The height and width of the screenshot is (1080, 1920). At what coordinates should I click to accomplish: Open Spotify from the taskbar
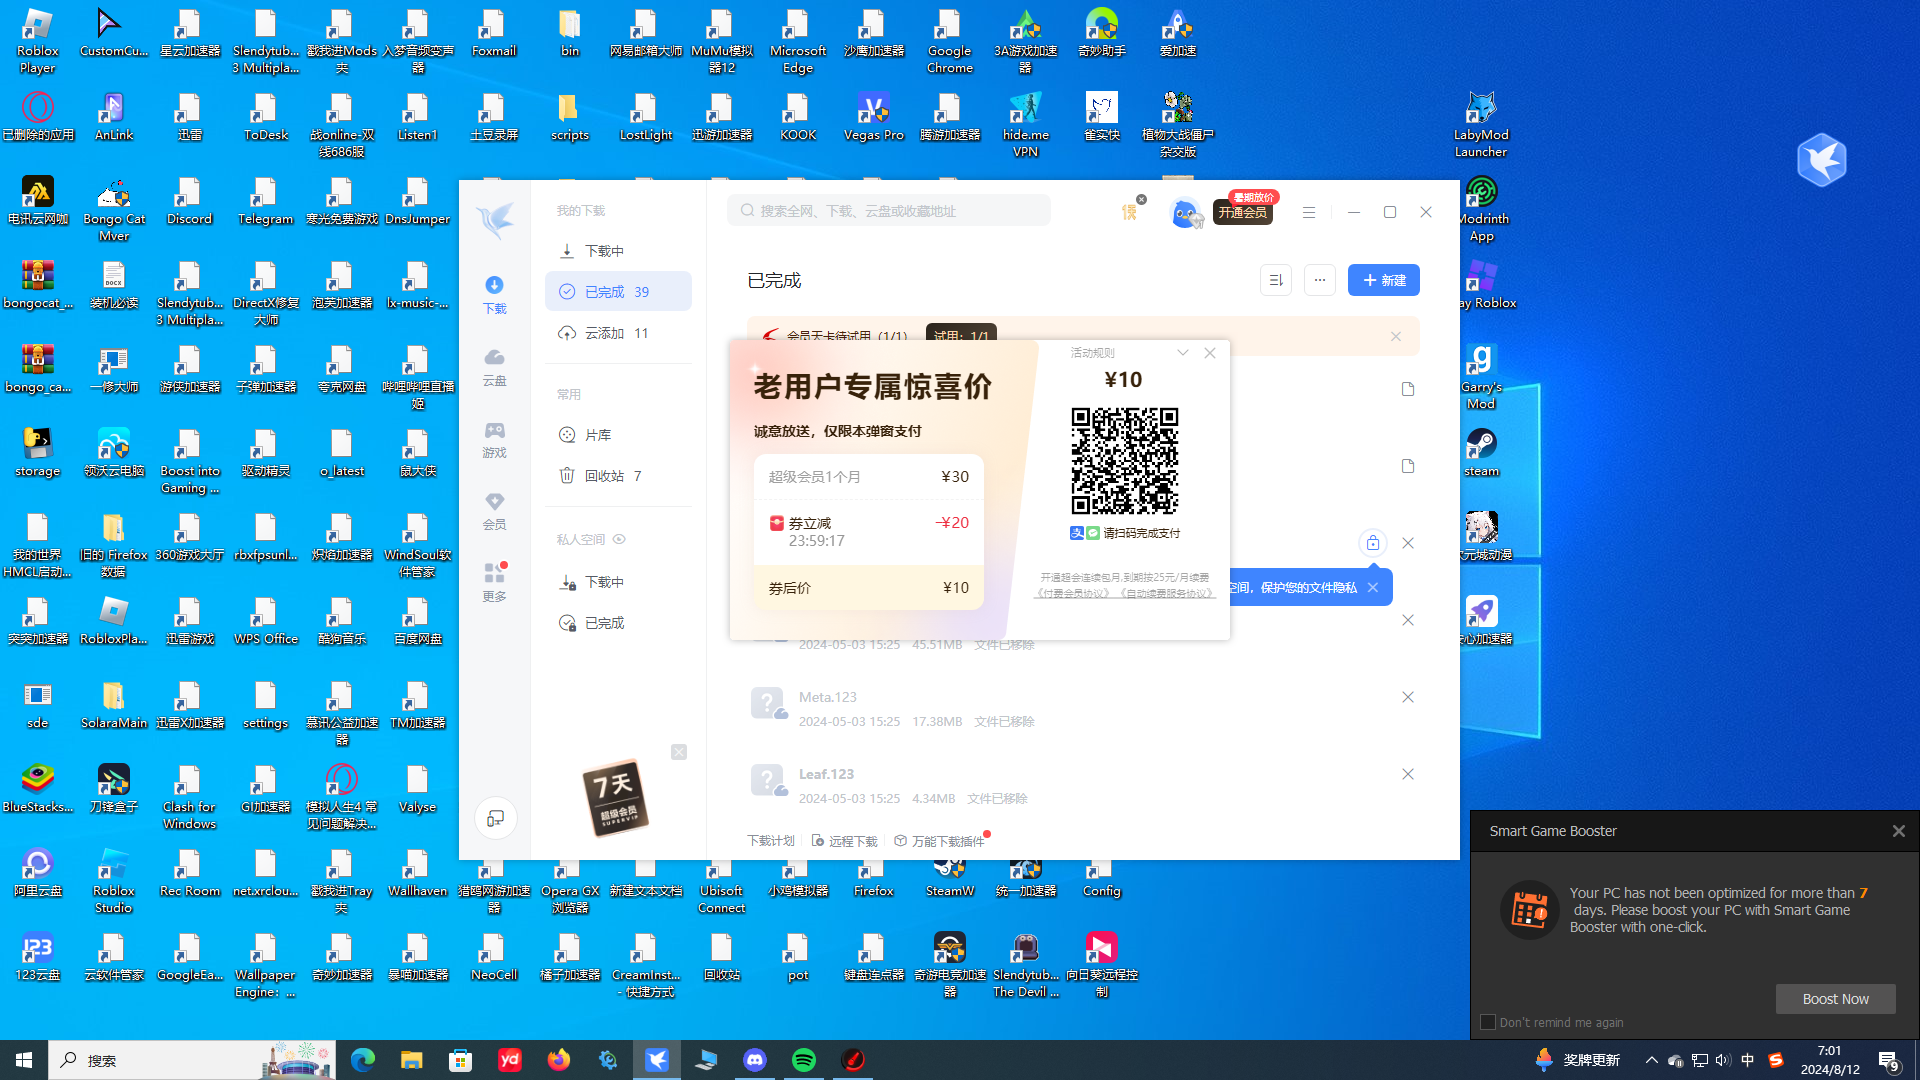click(804, 1060)
